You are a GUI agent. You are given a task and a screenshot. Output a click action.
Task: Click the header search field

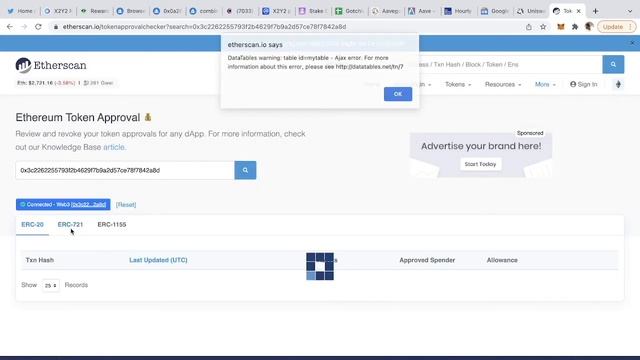(510, 64)
